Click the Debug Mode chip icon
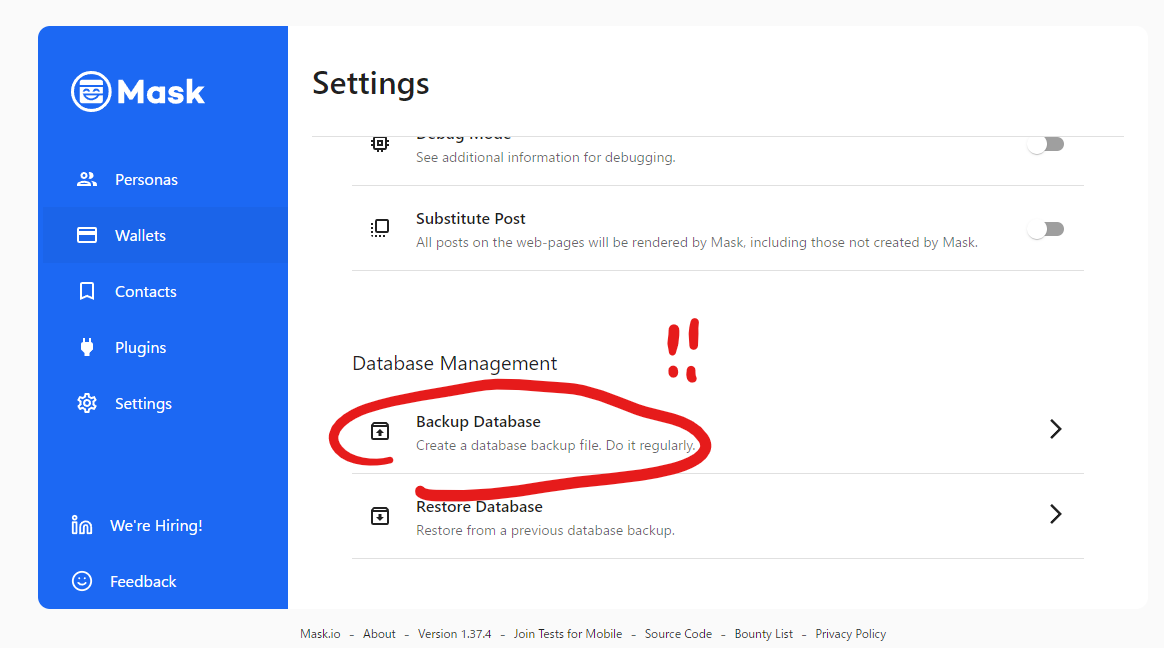The width and height of the screenshot is (1164, 648). coord(379,143)
